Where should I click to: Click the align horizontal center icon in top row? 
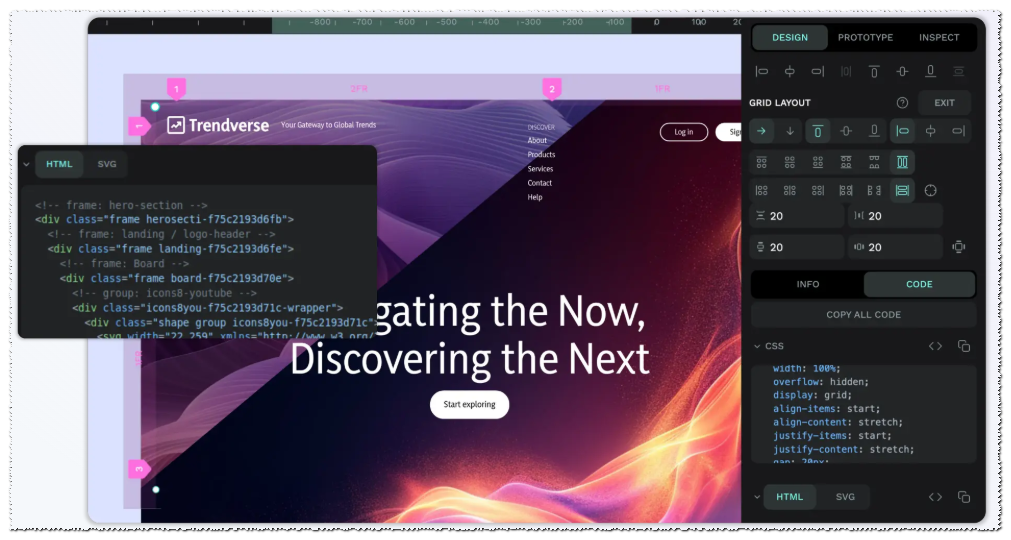point(789,72)
